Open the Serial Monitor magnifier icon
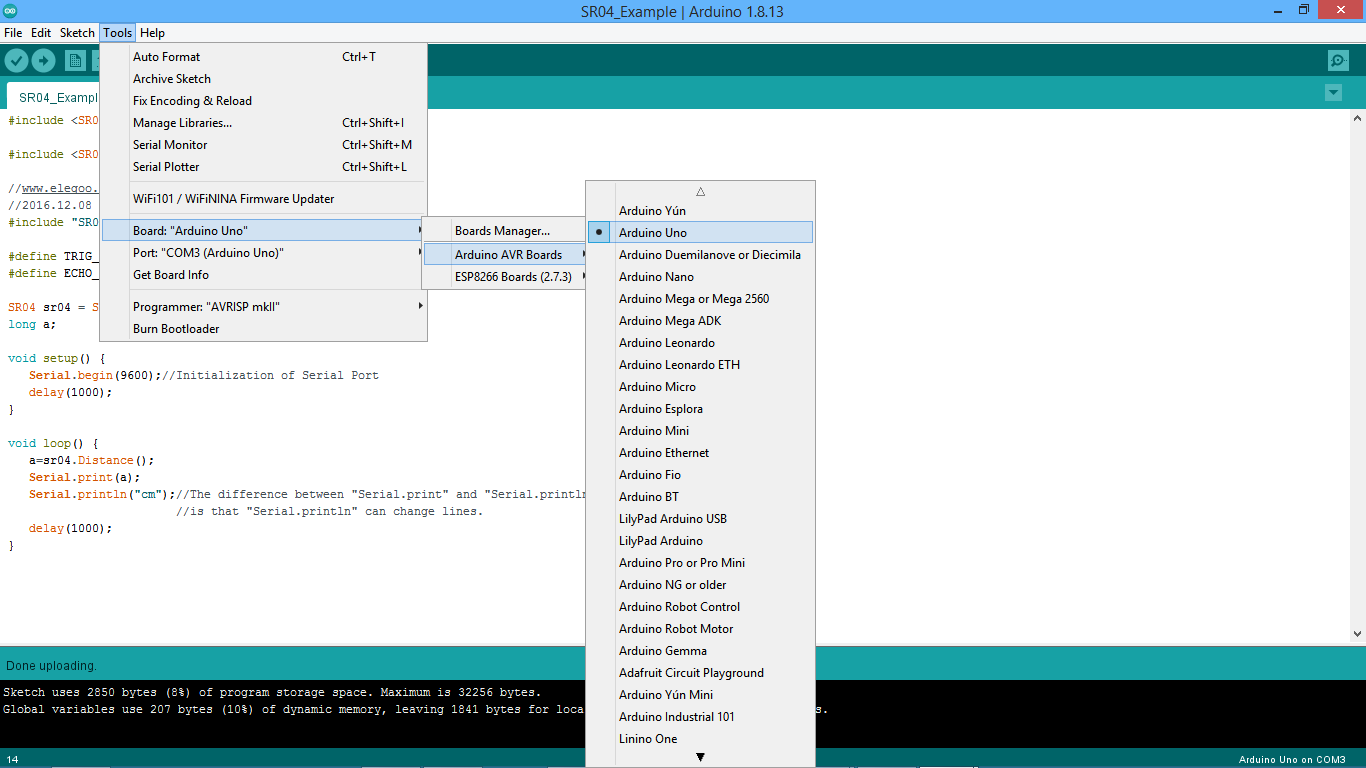Viewport: 1366px width, 768px height. [1338, 60]
